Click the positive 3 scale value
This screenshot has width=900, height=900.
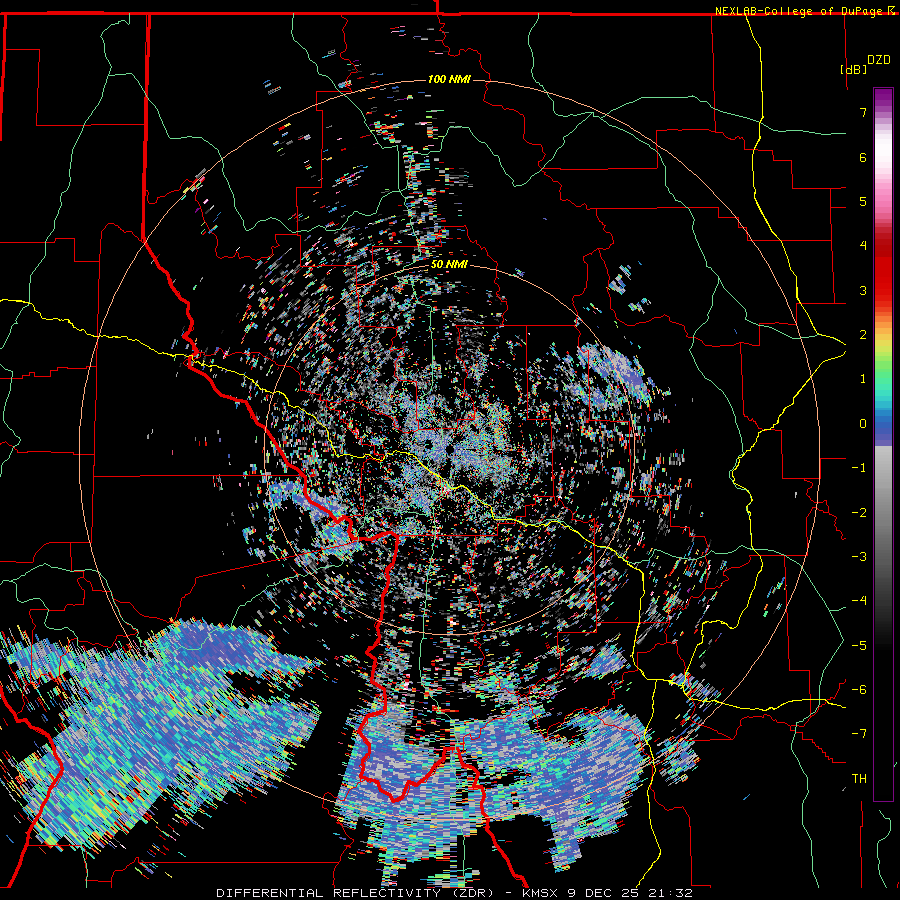(x=863, y=290)
